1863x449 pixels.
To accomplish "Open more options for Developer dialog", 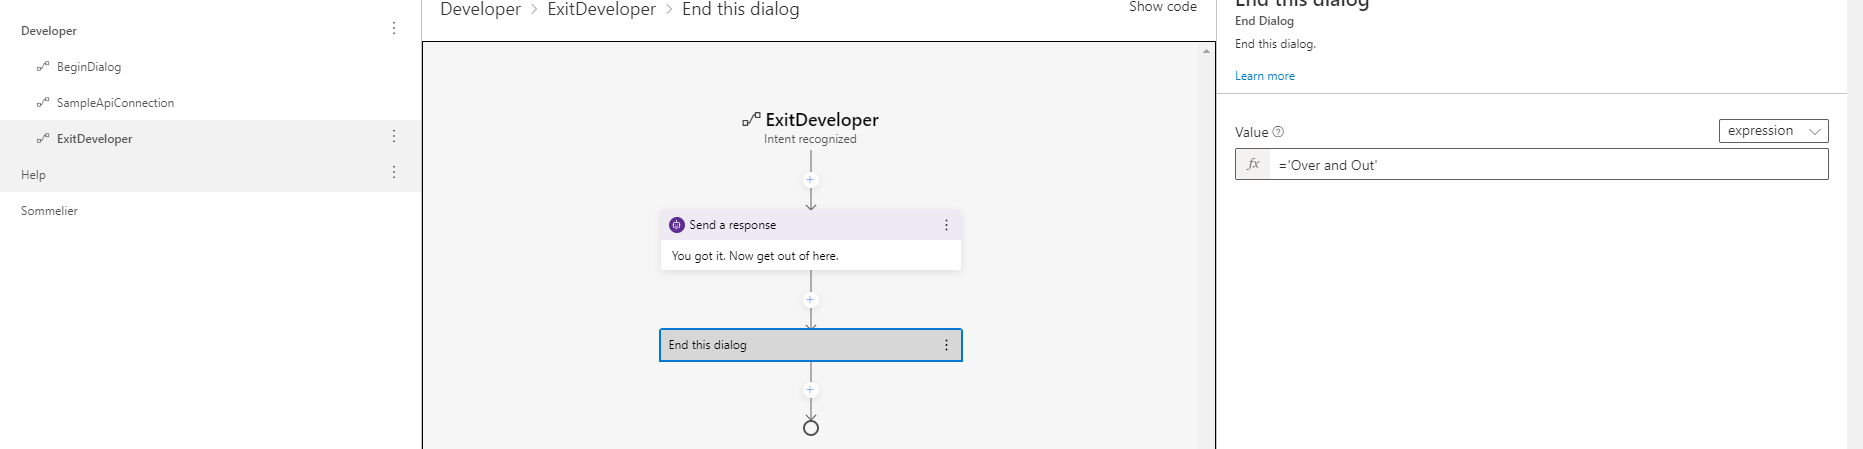I will tap(394, 28).
